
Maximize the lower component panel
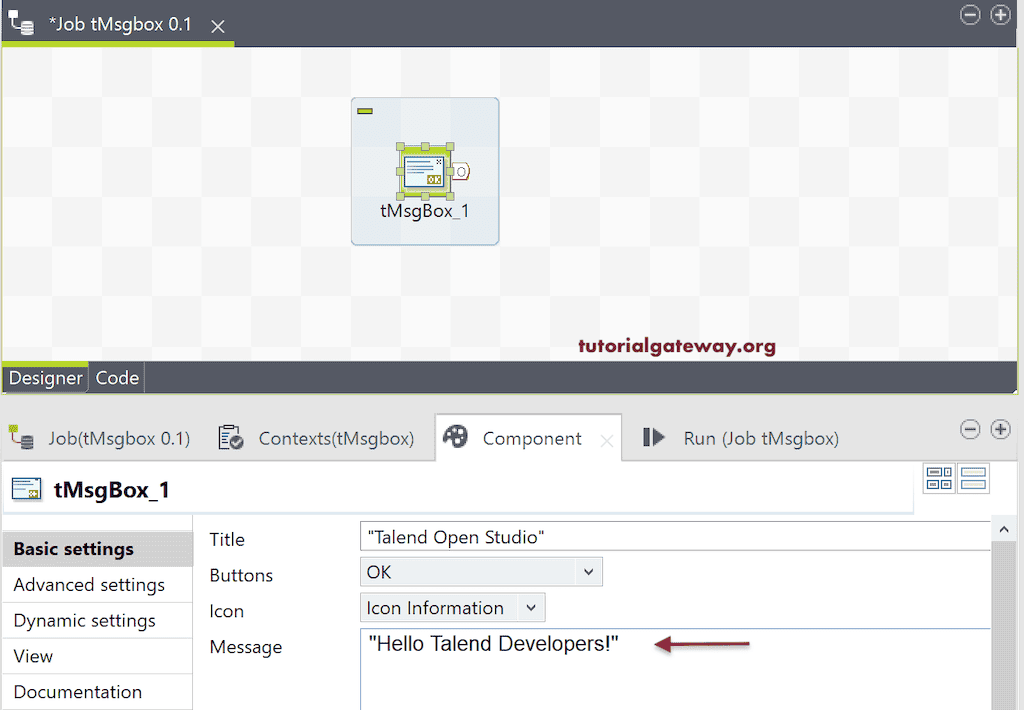(1000, 429)
